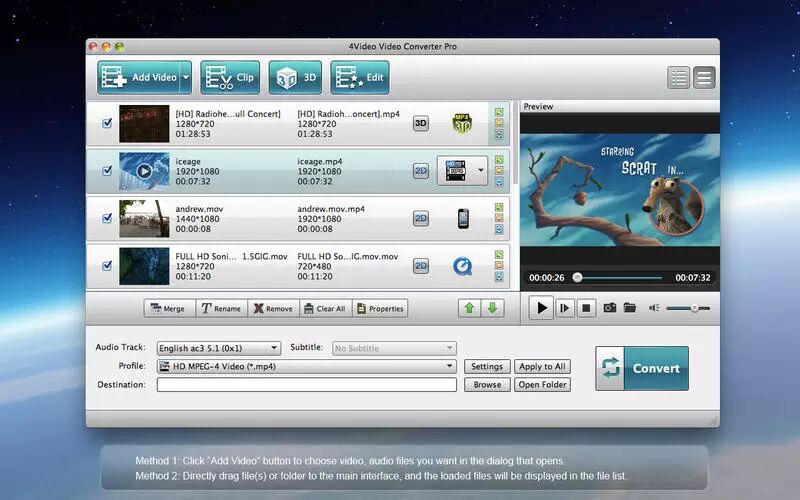Click the Apply to All button

tap(542, 366)
